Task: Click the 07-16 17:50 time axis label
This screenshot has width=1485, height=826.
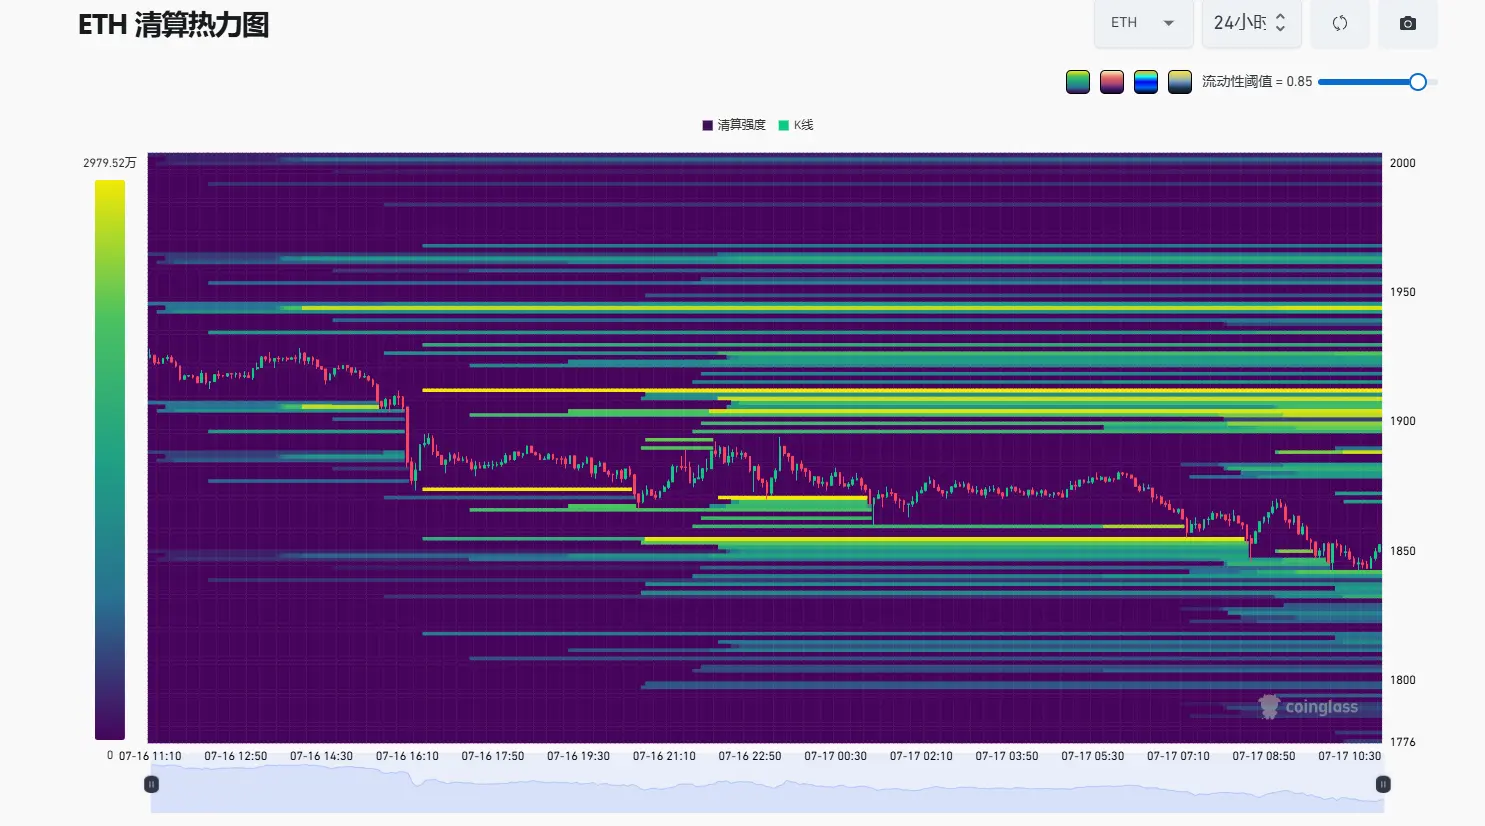Action: coord(493,756)
